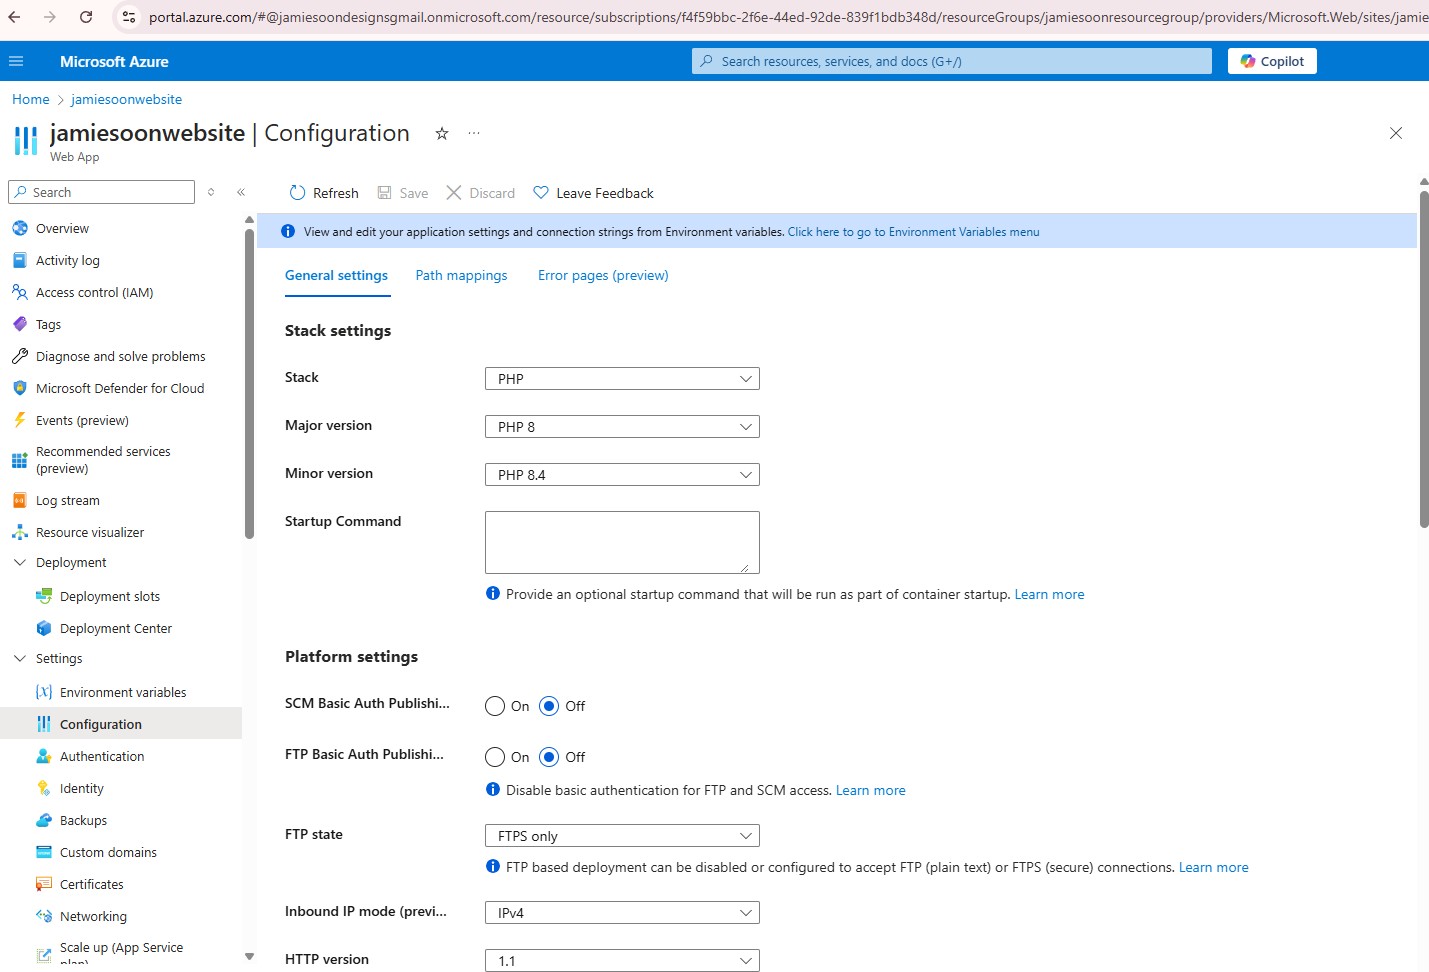Open the Resource visualizer
Viewport: 1429px width, 972px height.
point(89,532)
